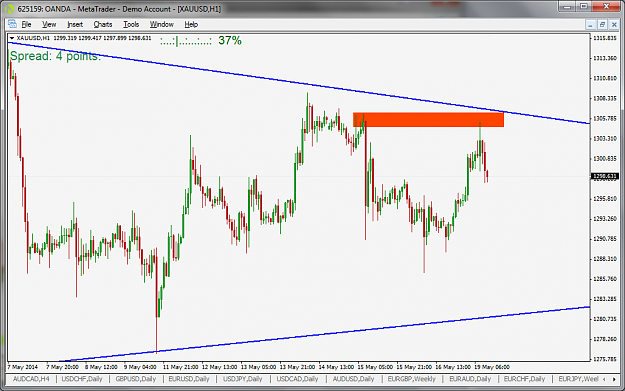Switch to the EURCHF,Daily chart tab

click(524, 379)
